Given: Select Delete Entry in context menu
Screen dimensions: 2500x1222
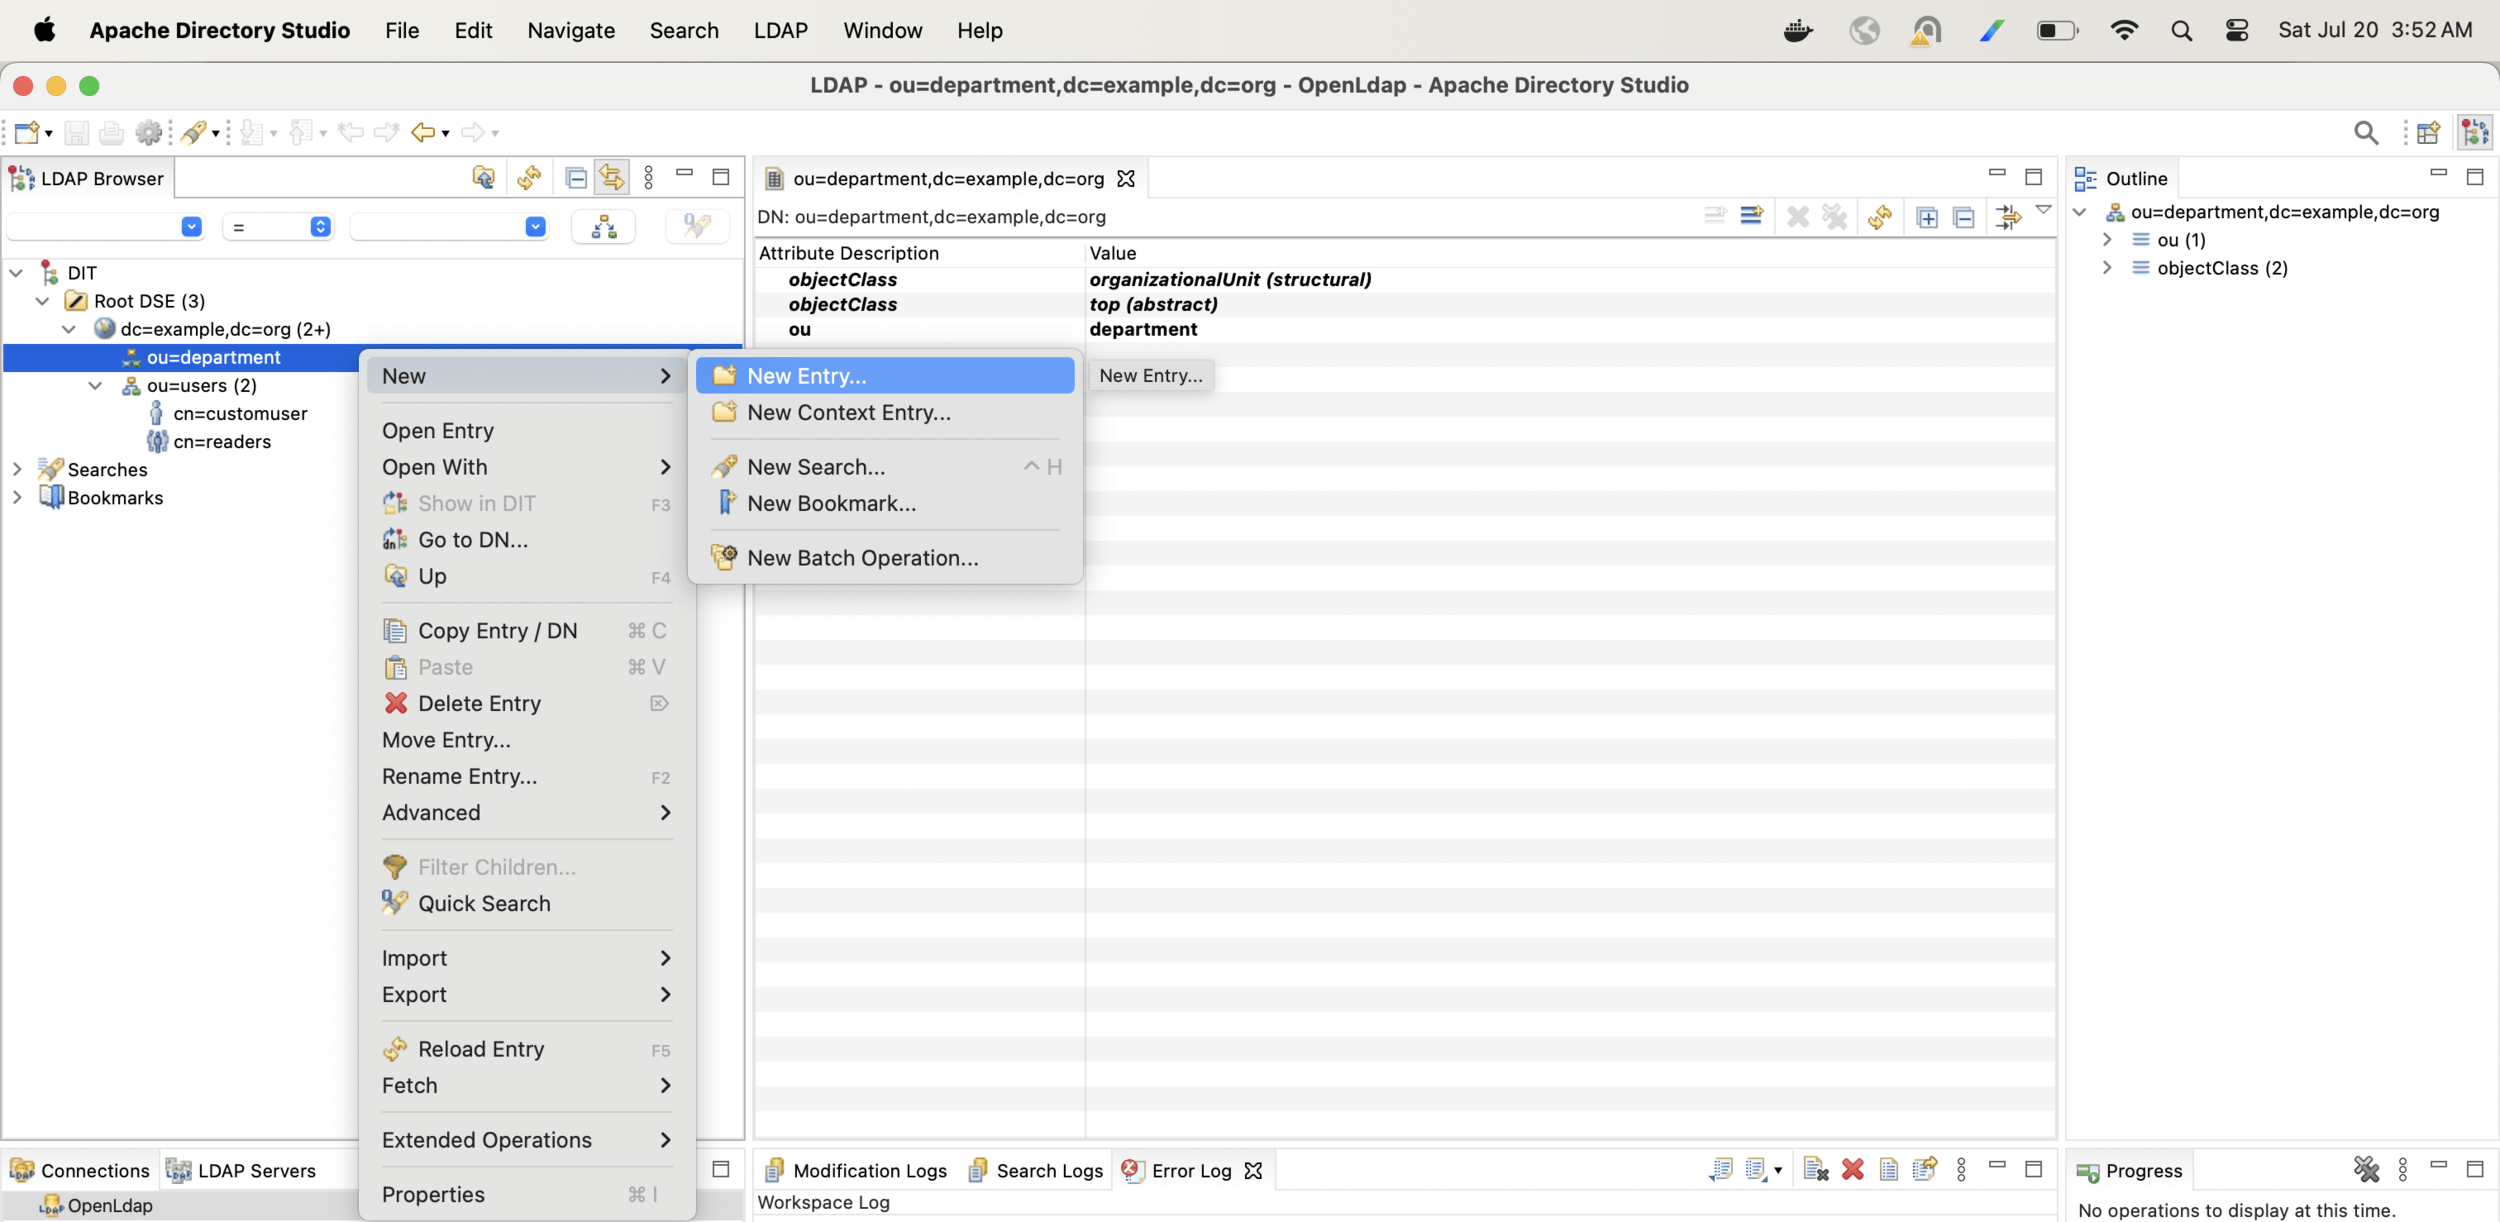Looking at the screenshot, I should (479, 703).
